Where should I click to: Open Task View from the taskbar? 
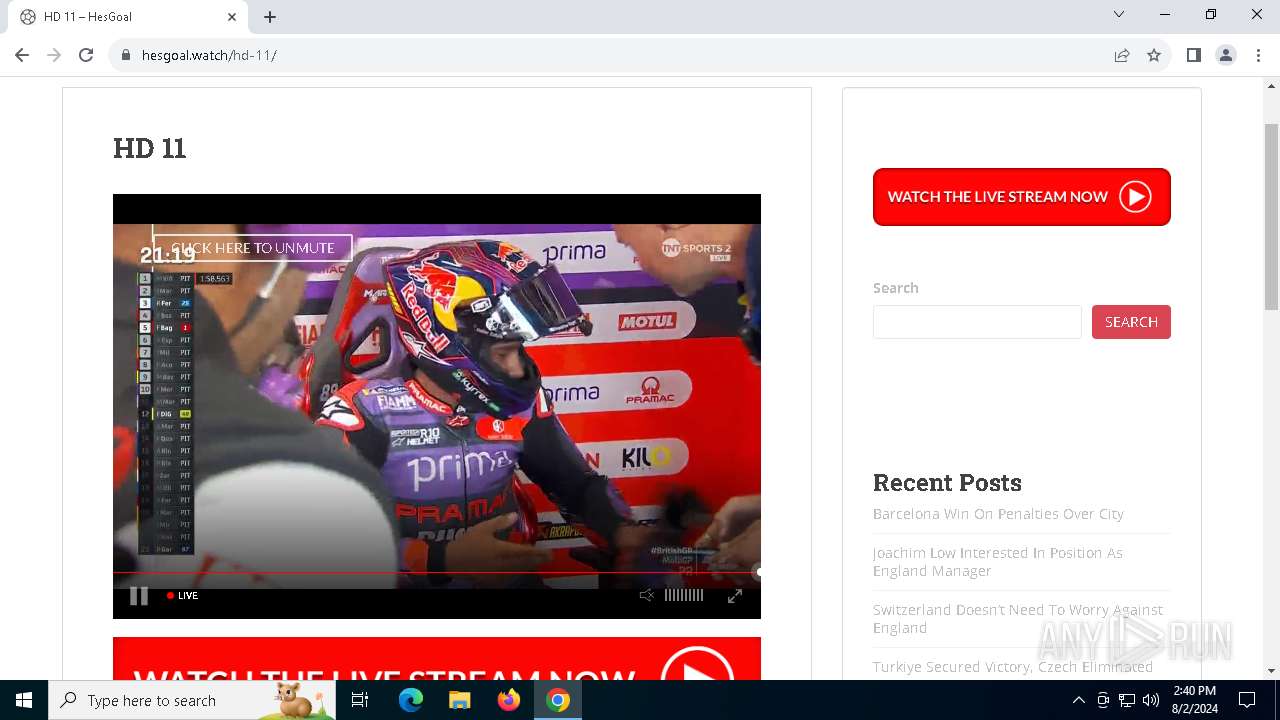click(360, 700)
